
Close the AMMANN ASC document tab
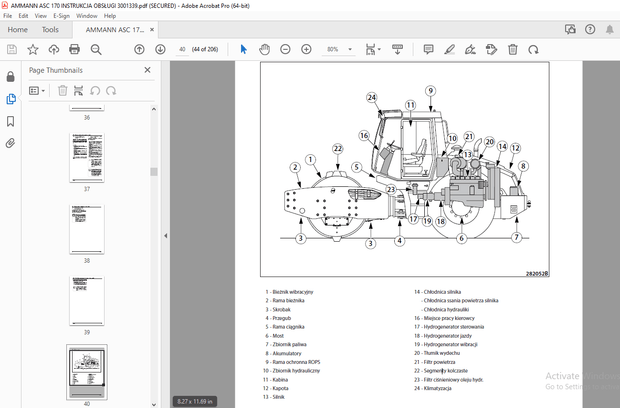[152, 30]
